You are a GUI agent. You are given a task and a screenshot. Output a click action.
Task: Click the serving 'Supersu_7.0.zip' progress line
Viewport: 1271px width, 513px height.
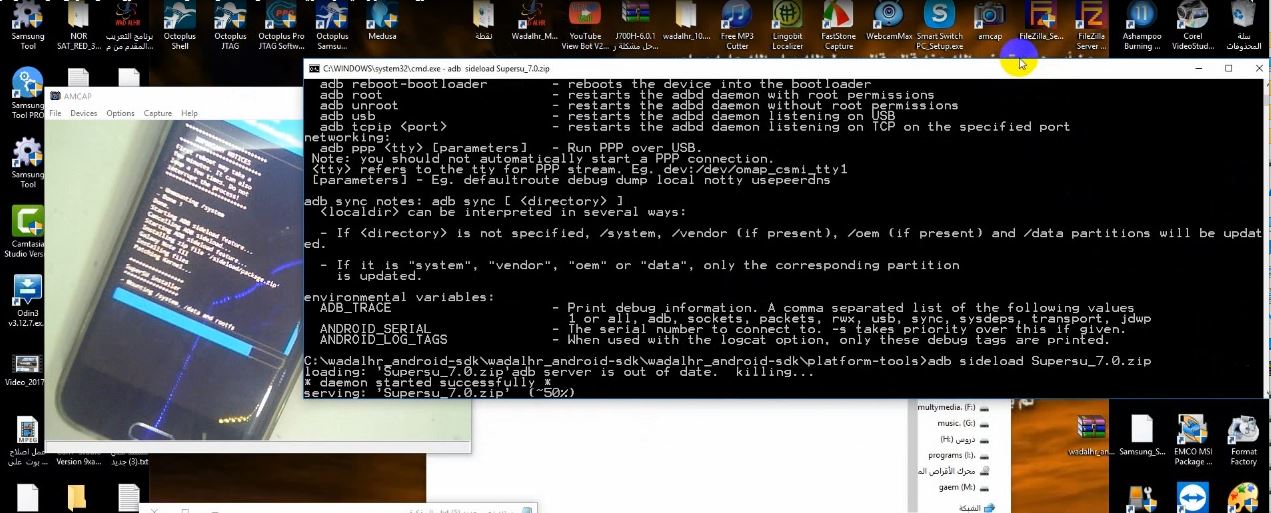coord(439,393)
